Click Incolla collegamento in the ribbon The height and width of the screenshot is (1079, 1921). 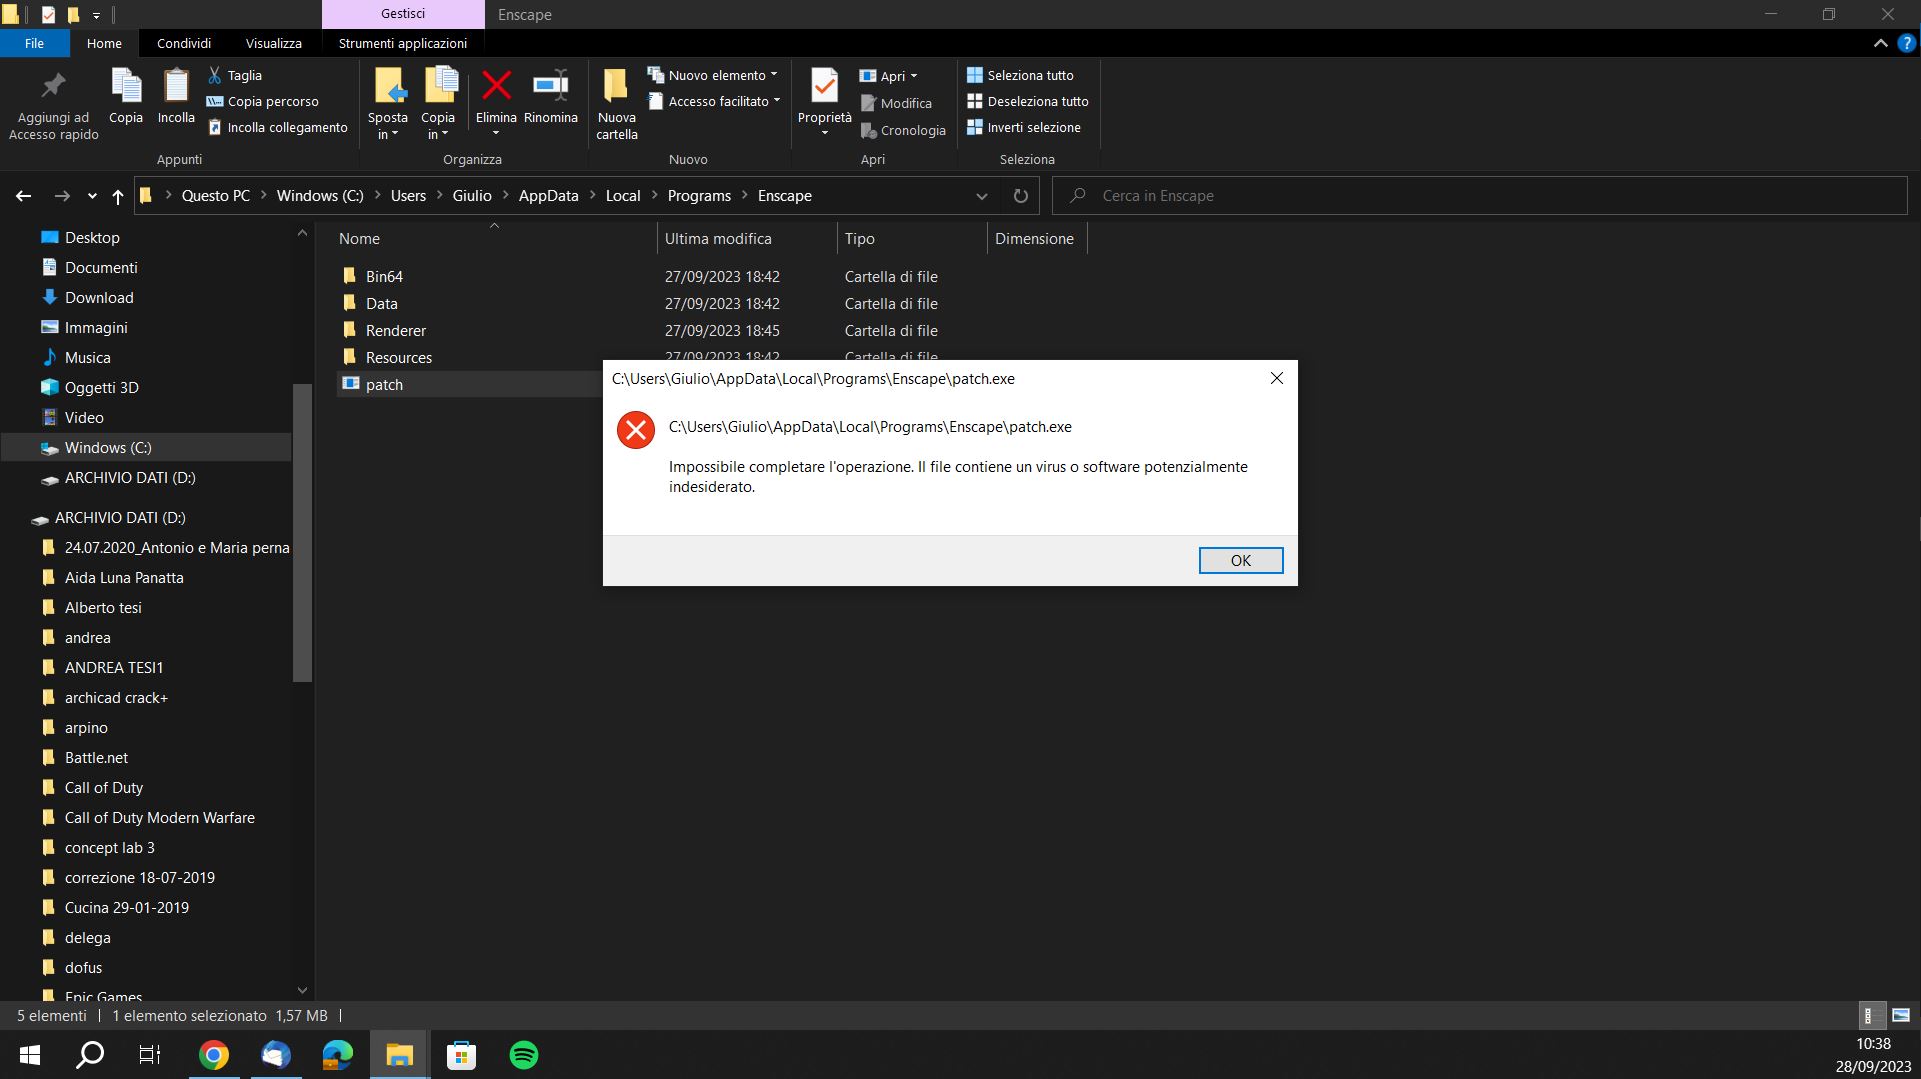pos(278,127)
